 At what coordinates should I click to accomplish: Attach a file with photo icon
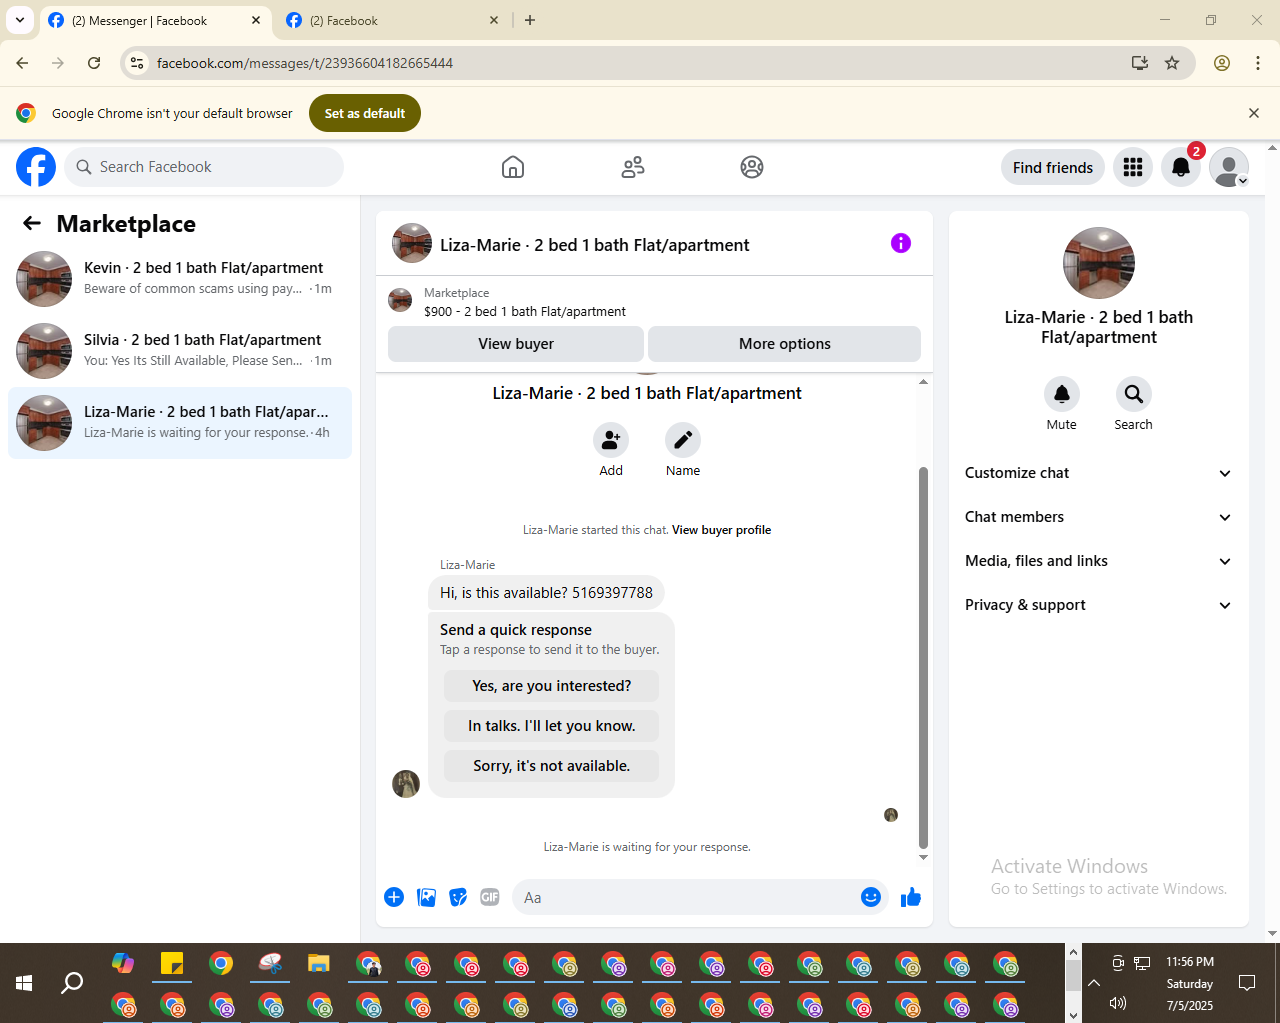pos(426,897)
